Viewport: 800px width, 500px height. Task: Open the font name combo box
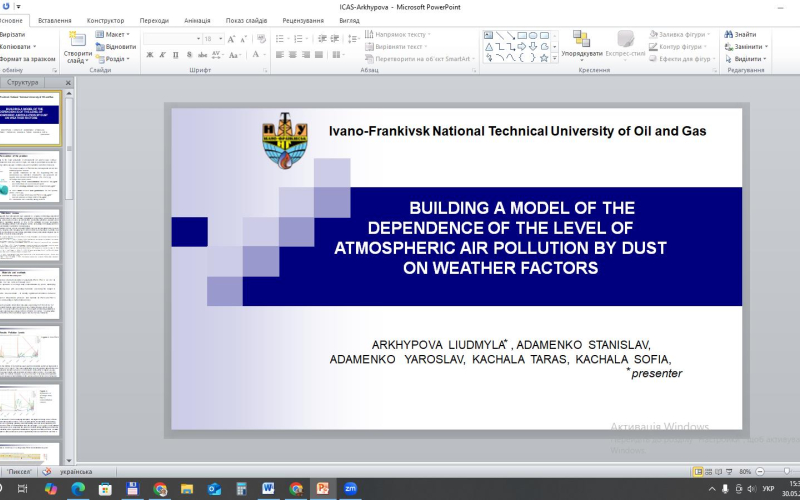coord(172,39)
